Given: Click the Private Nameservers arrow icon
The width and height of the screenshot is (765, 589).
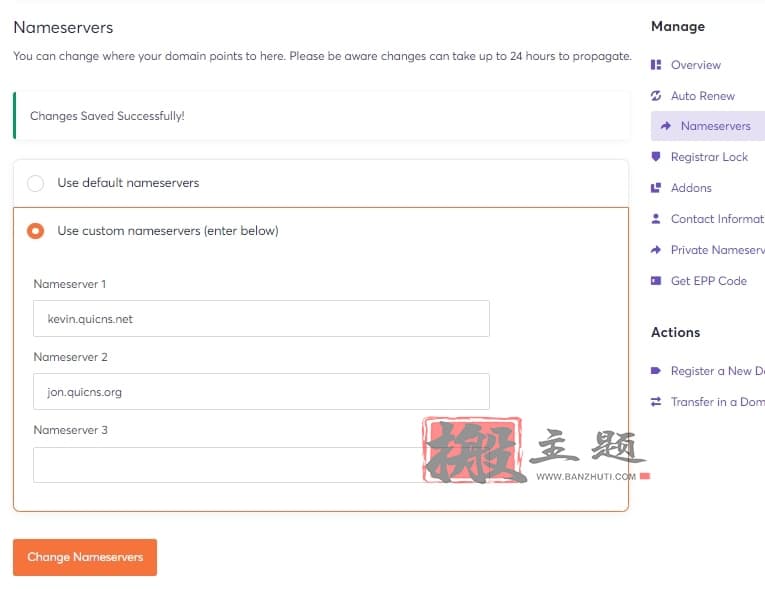Looking at the screenshot, I should 656,250.
